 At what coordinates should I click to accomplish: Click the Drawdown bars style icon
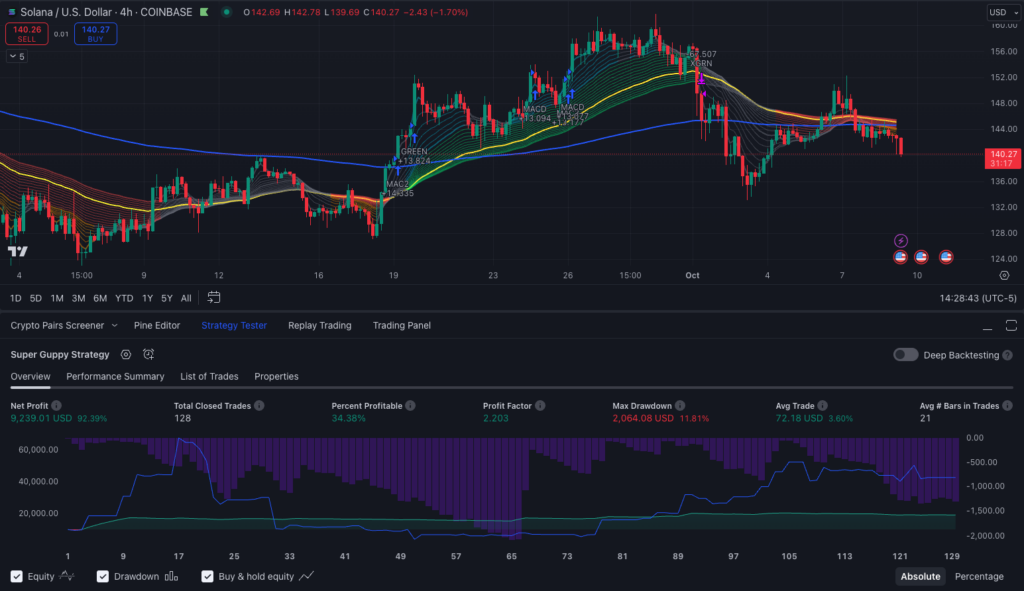171,576
